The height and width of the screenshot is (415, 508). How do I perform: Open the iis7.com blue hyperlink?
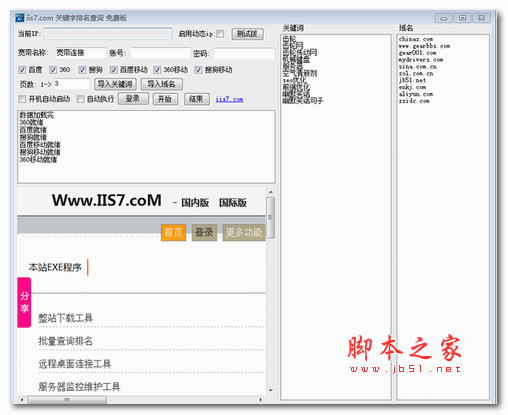coord(229,99)
